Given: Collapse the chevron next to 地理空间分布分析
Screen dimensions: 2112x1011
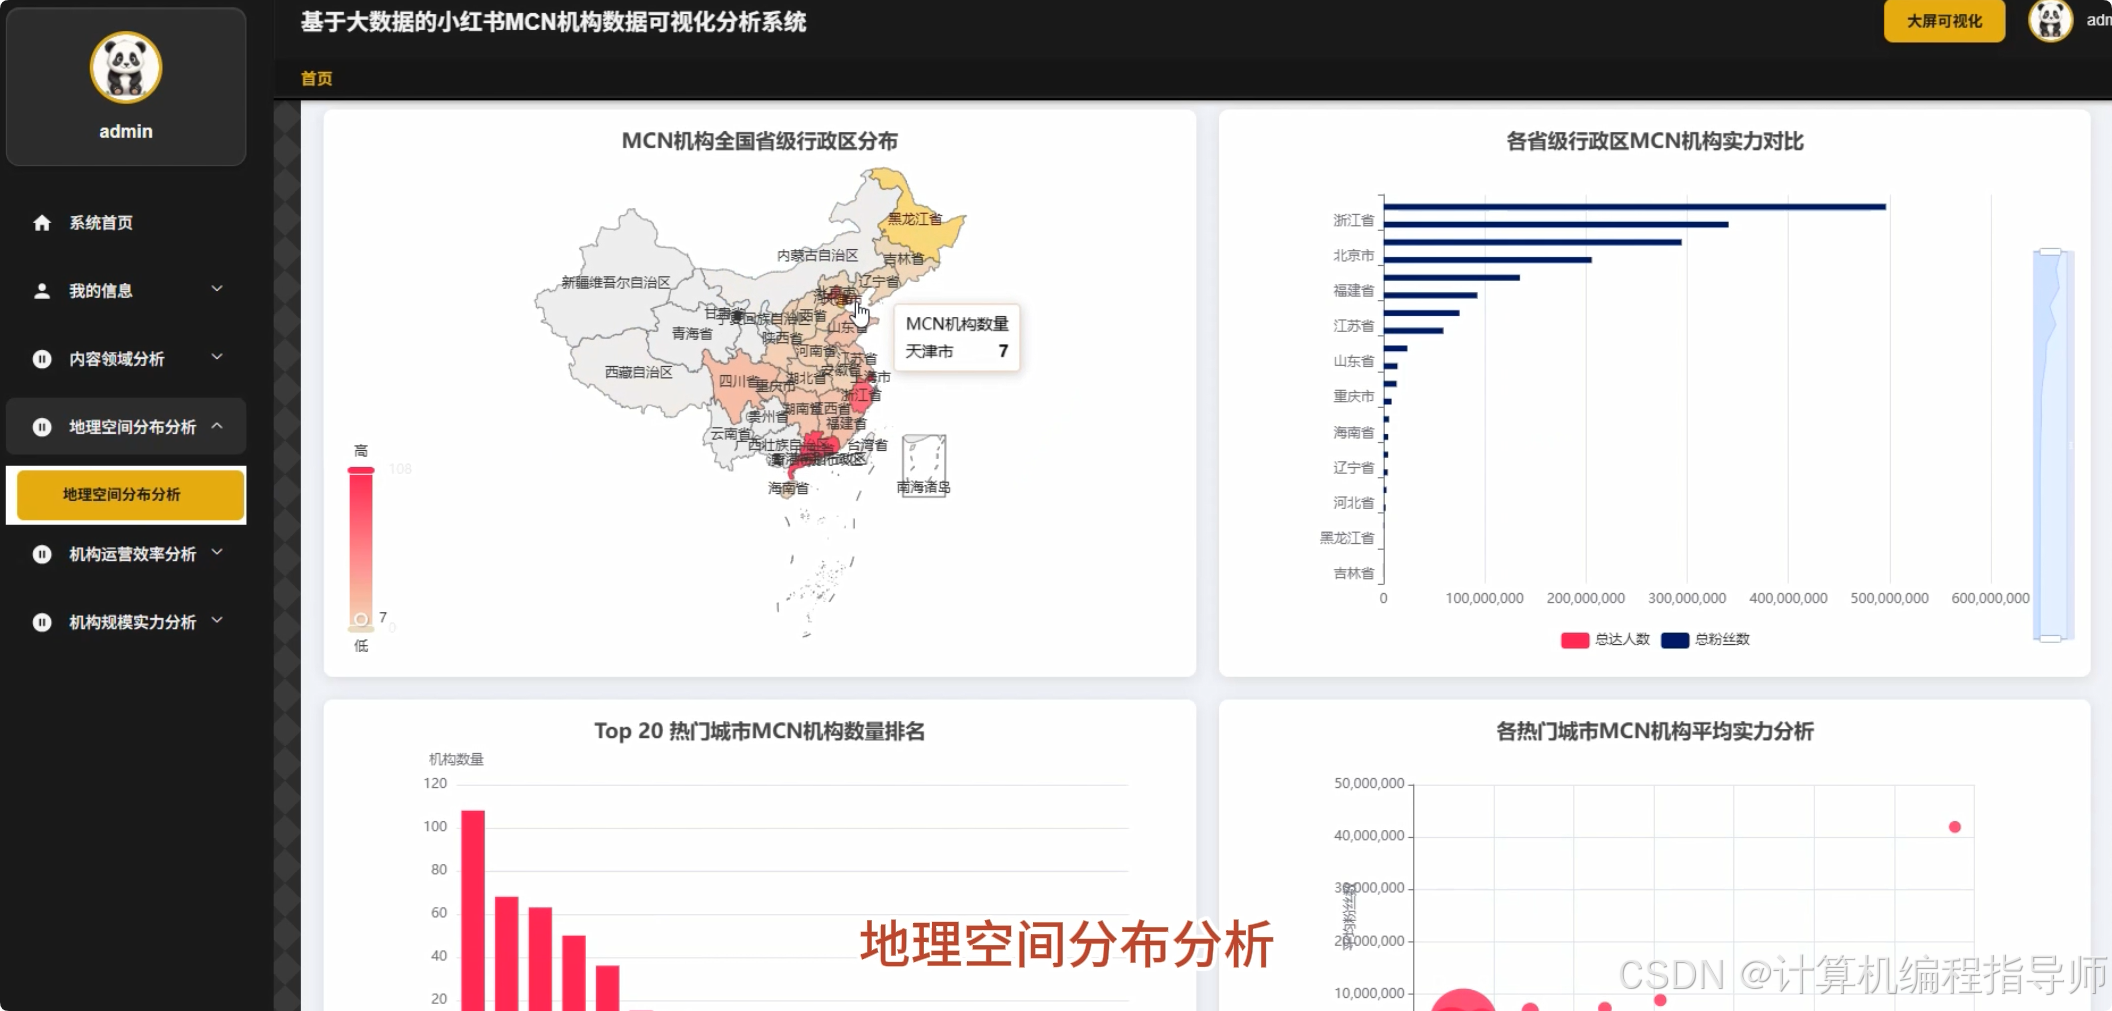Looking at the screenshot, I should [217, 426].
